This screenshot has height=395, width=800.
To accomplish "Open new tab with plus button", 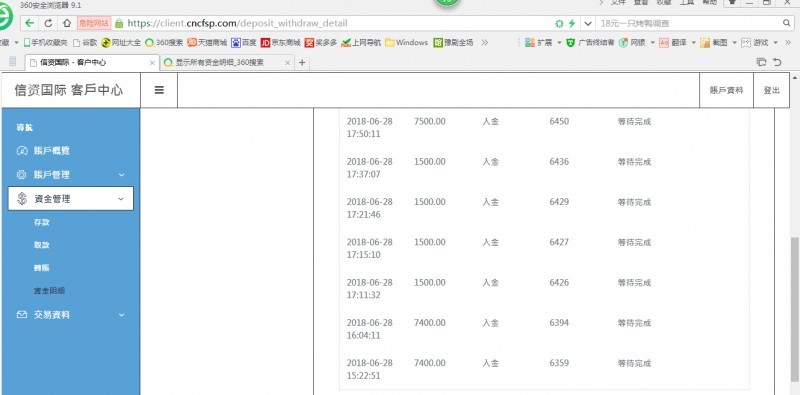I will point(302,62).
